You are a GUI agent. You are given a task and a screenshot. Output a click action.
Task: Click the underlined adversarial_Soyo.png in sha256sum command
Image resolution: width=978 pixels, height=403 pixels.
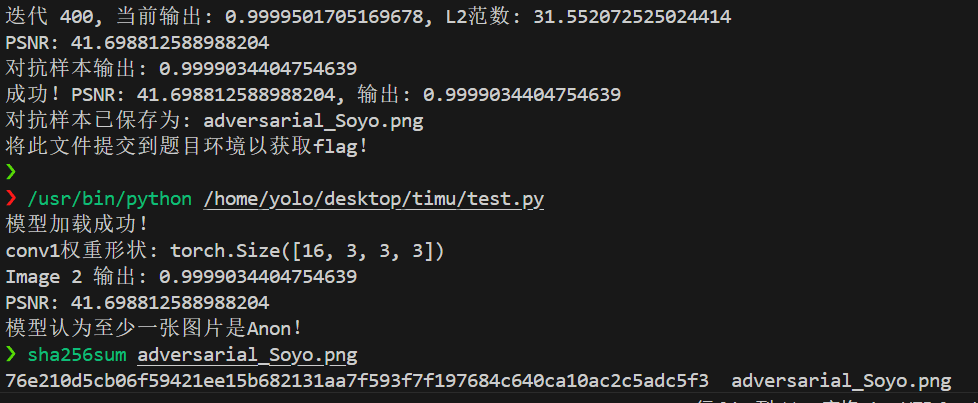coord(248,355)
